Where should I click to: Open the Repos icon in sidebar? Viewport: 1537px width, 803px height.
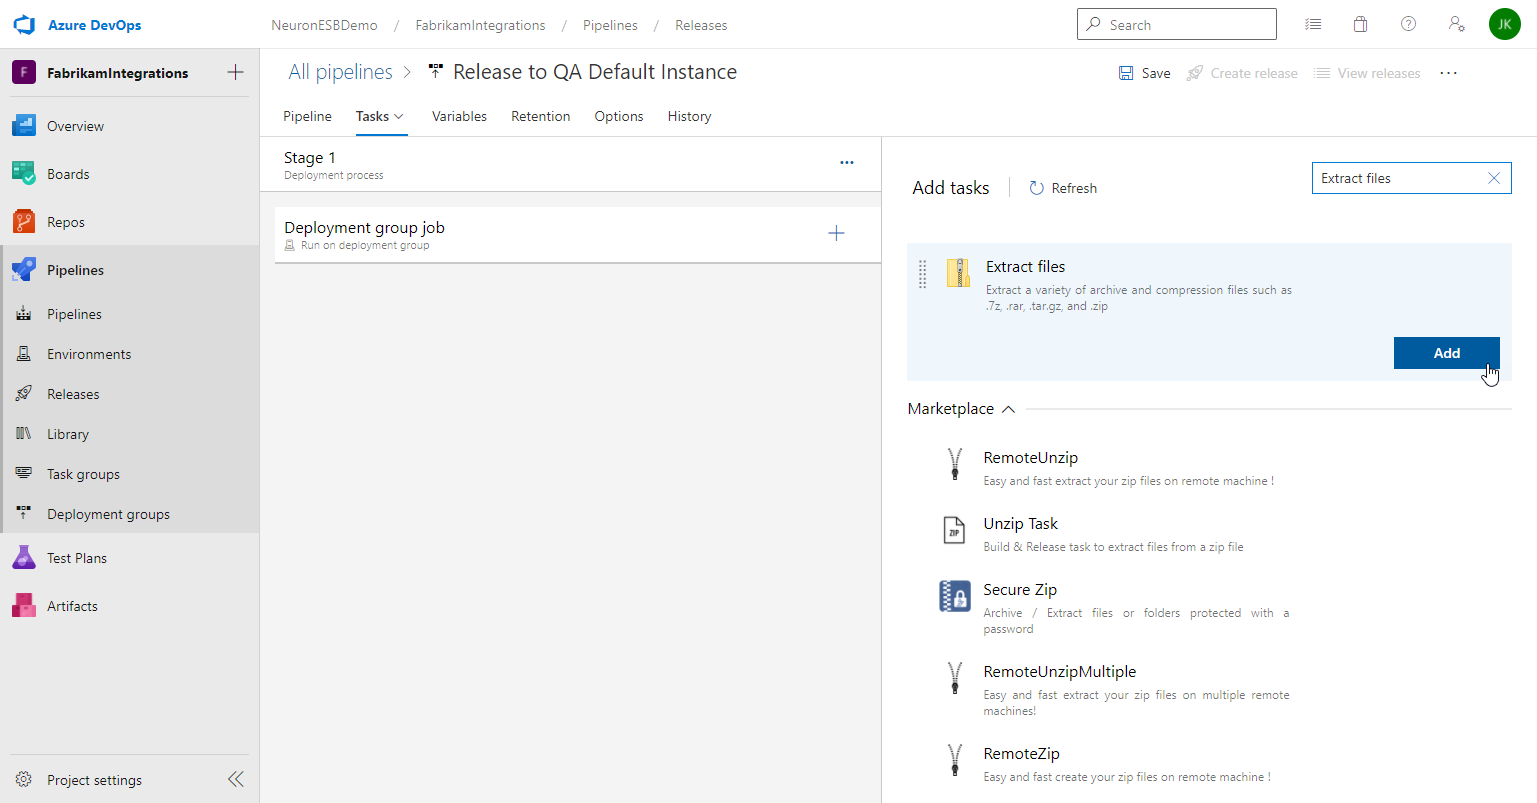[24, 222]
